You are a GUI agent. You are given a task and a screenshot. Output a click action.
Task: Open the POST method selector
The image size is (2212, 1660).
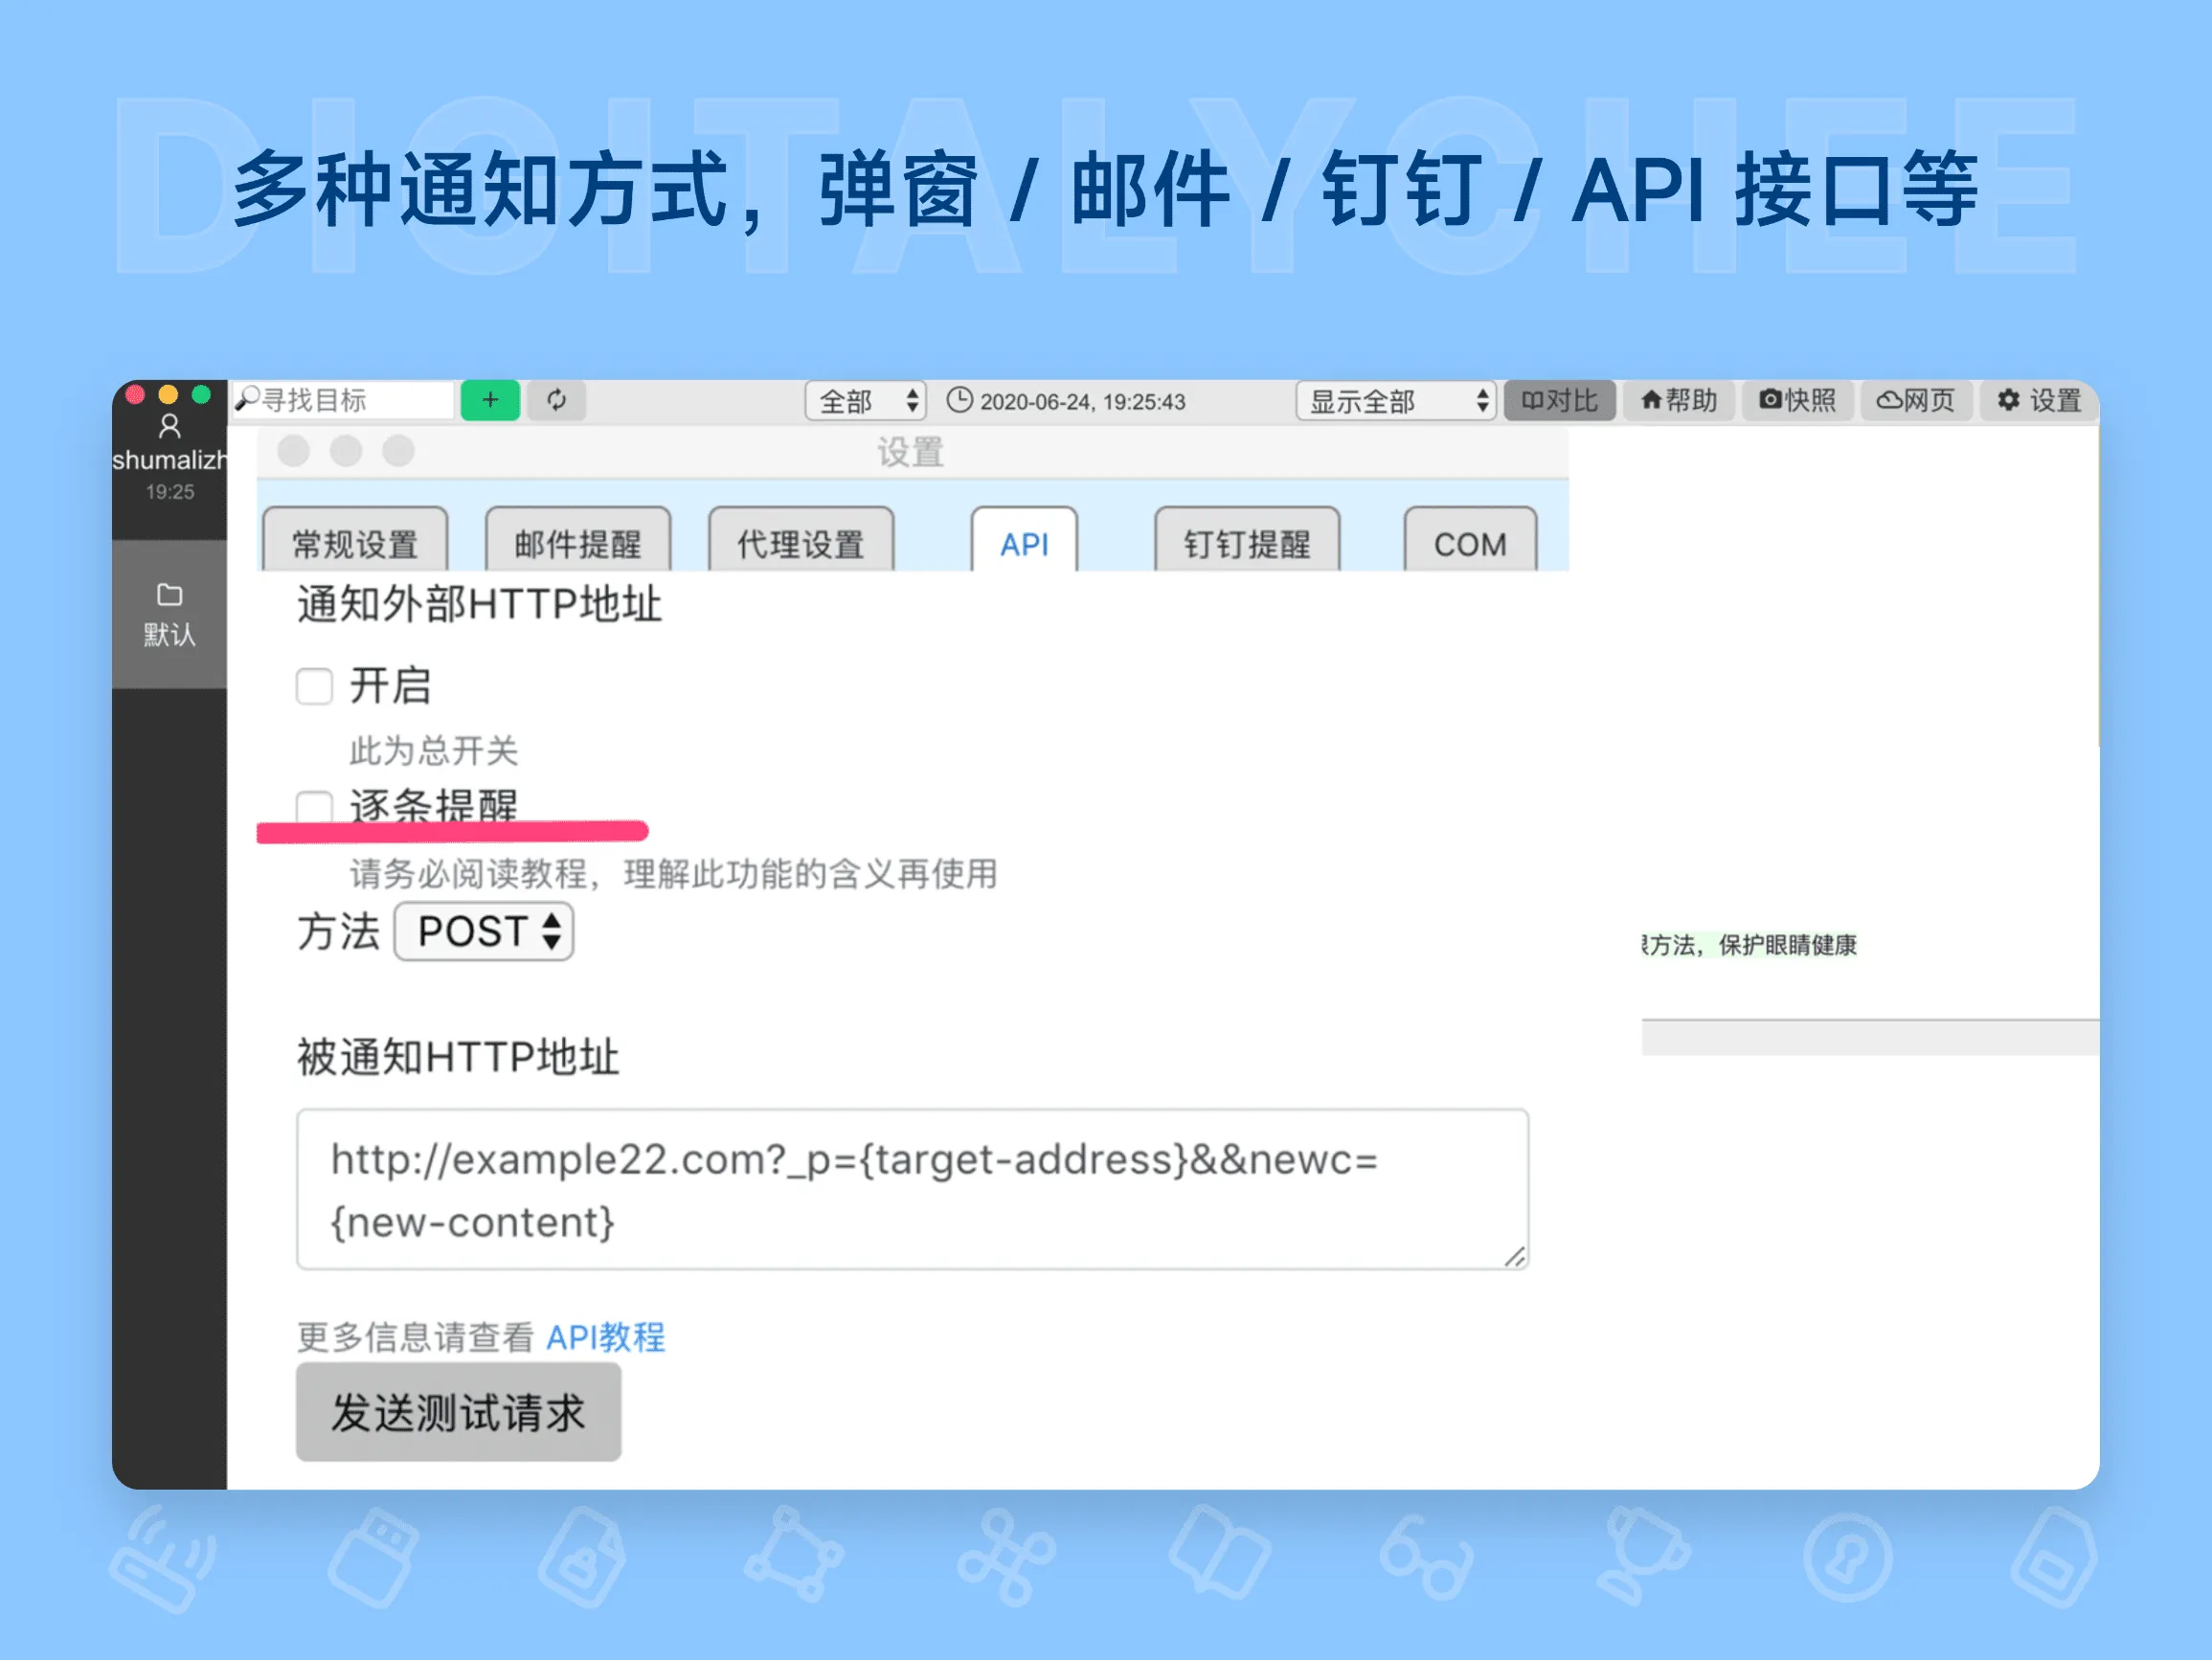pyautogui.click(x=483, y=931)
